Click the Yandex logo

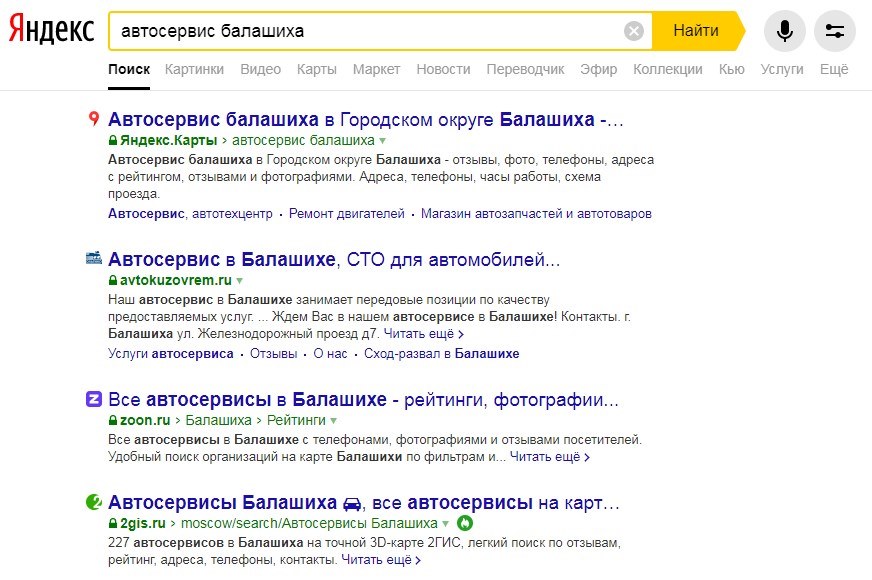[51, 31]
